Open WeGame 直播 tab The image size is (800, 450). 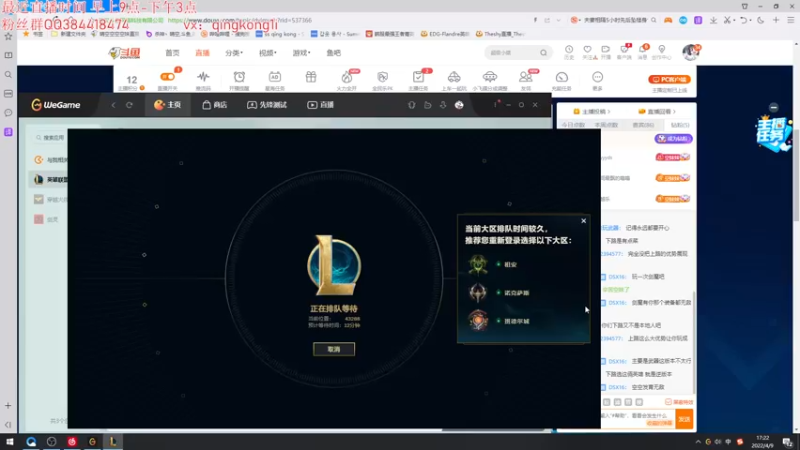tap(320, 105)
